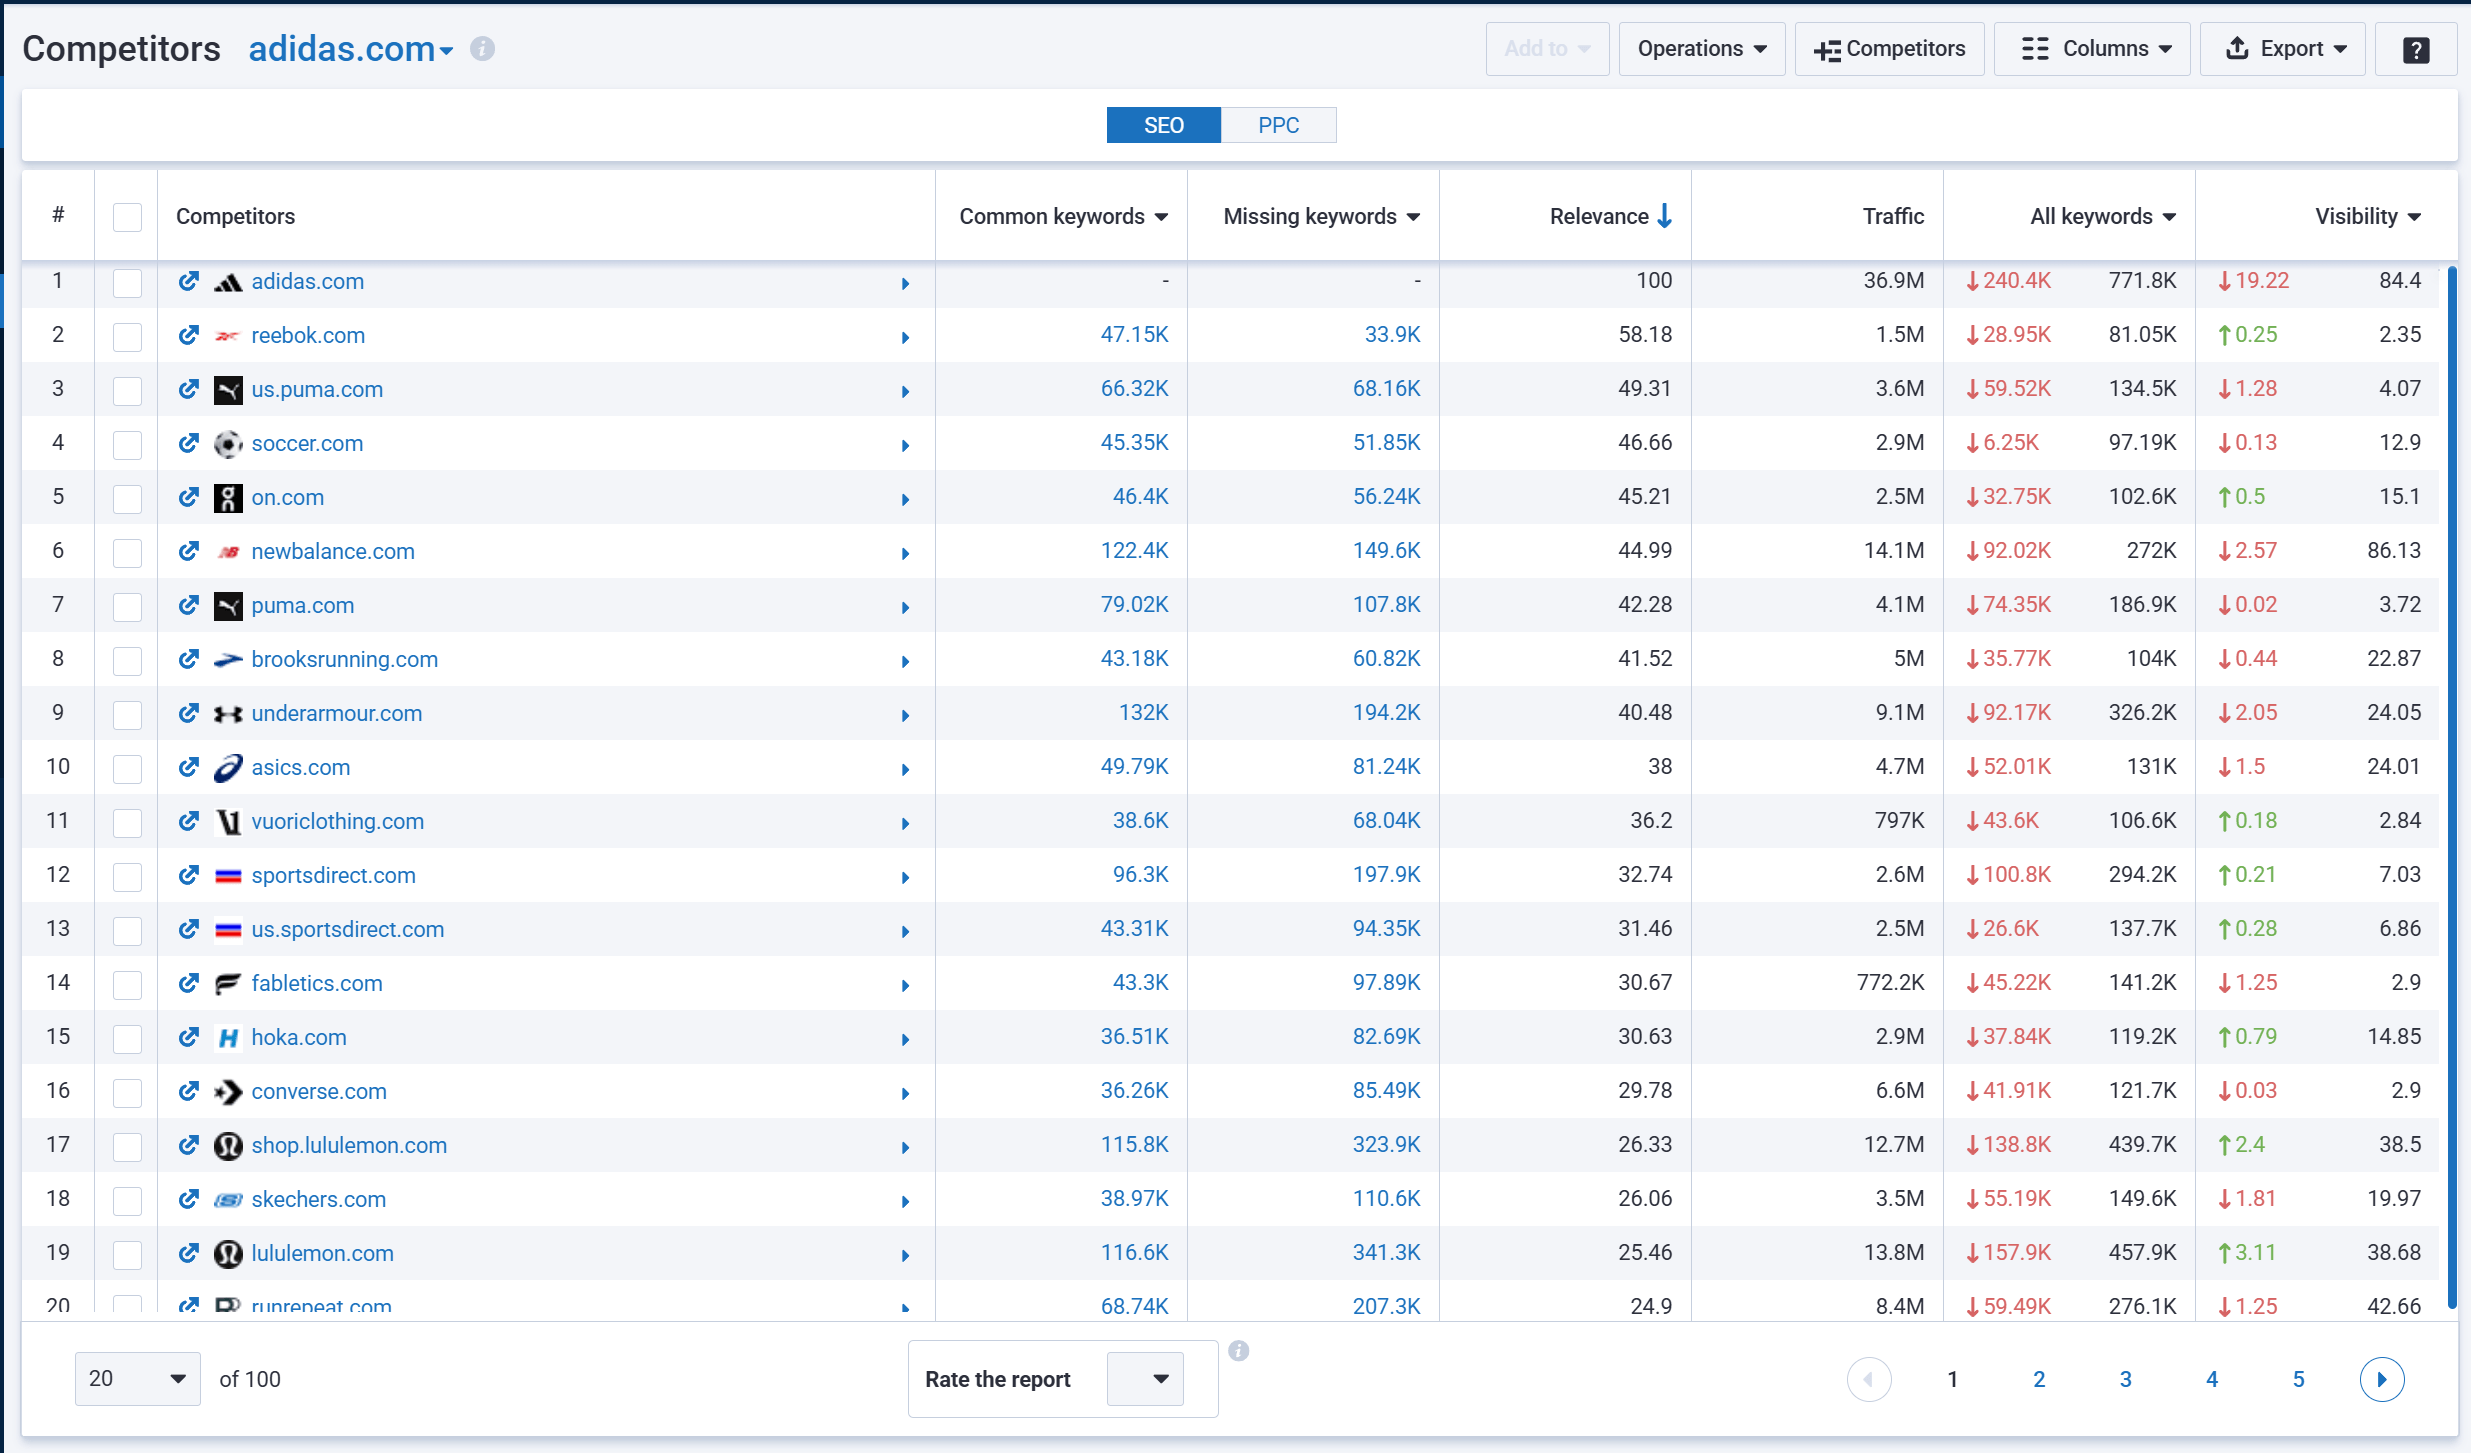Screen dimensions: 2471x1453
Task: Open external link icon for newbalance.com
Action: pyautogui.click(x=188, y=551)
